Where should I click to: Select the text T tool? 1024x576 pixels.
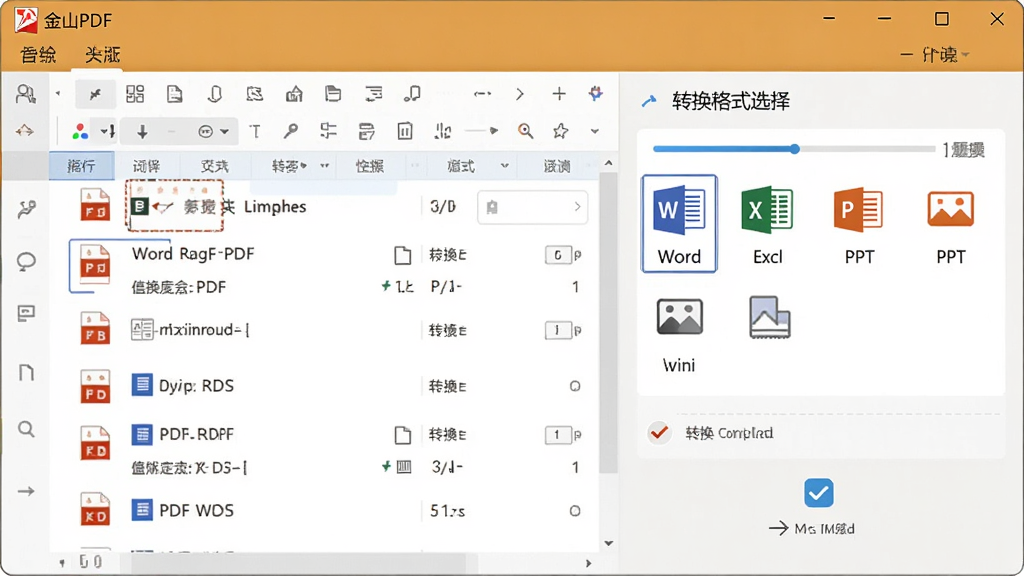click(255, 132)
